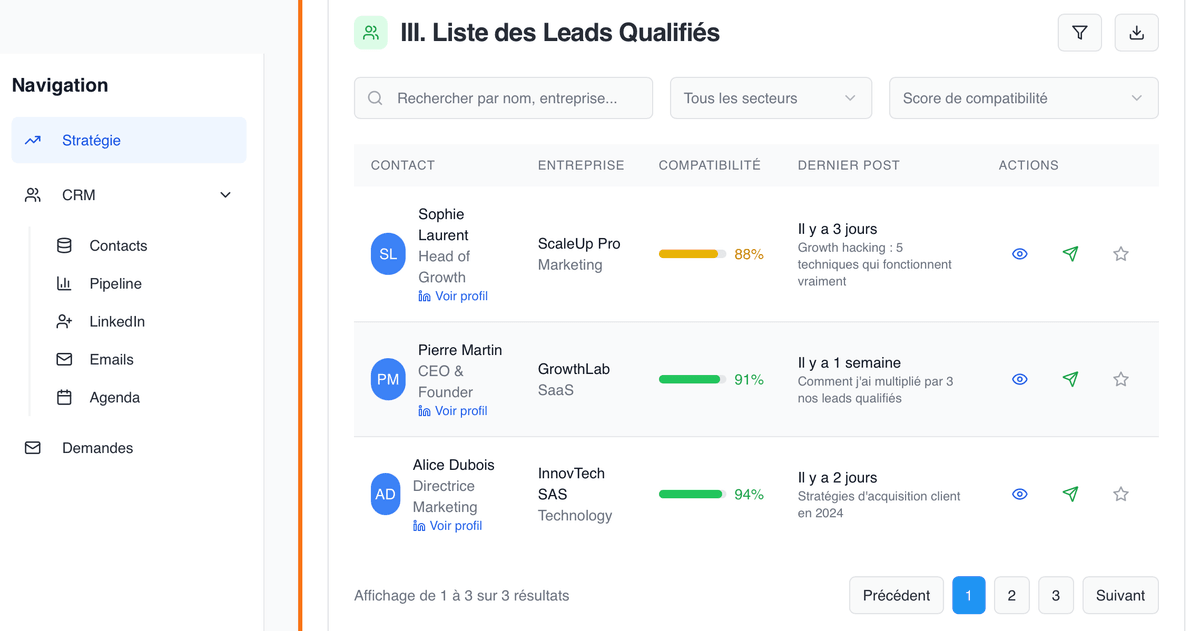1200x631 pixels.
Task: Click PM avatar for Pierre Martin
Action: [388, 380]
